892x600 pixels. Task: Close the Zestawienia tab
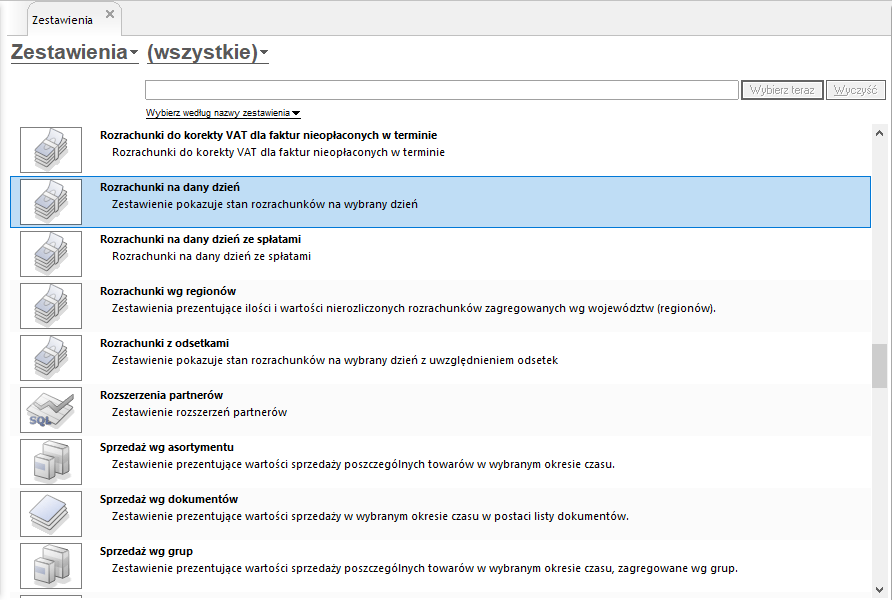click(110, 14)
